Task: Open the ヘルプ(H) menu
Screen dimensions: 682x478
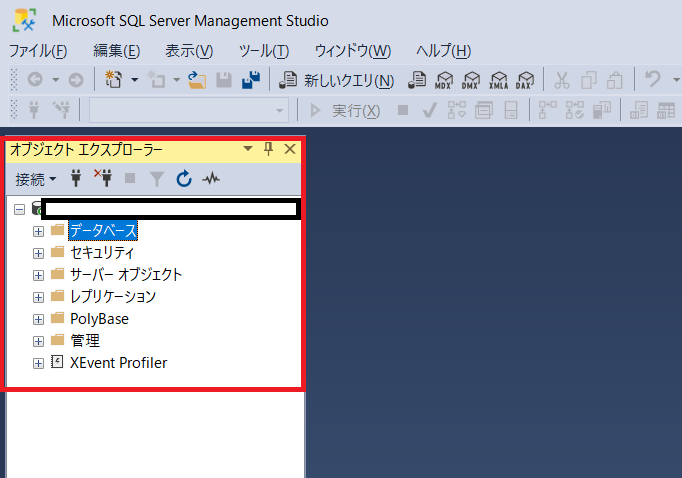Action: point(443,51)
